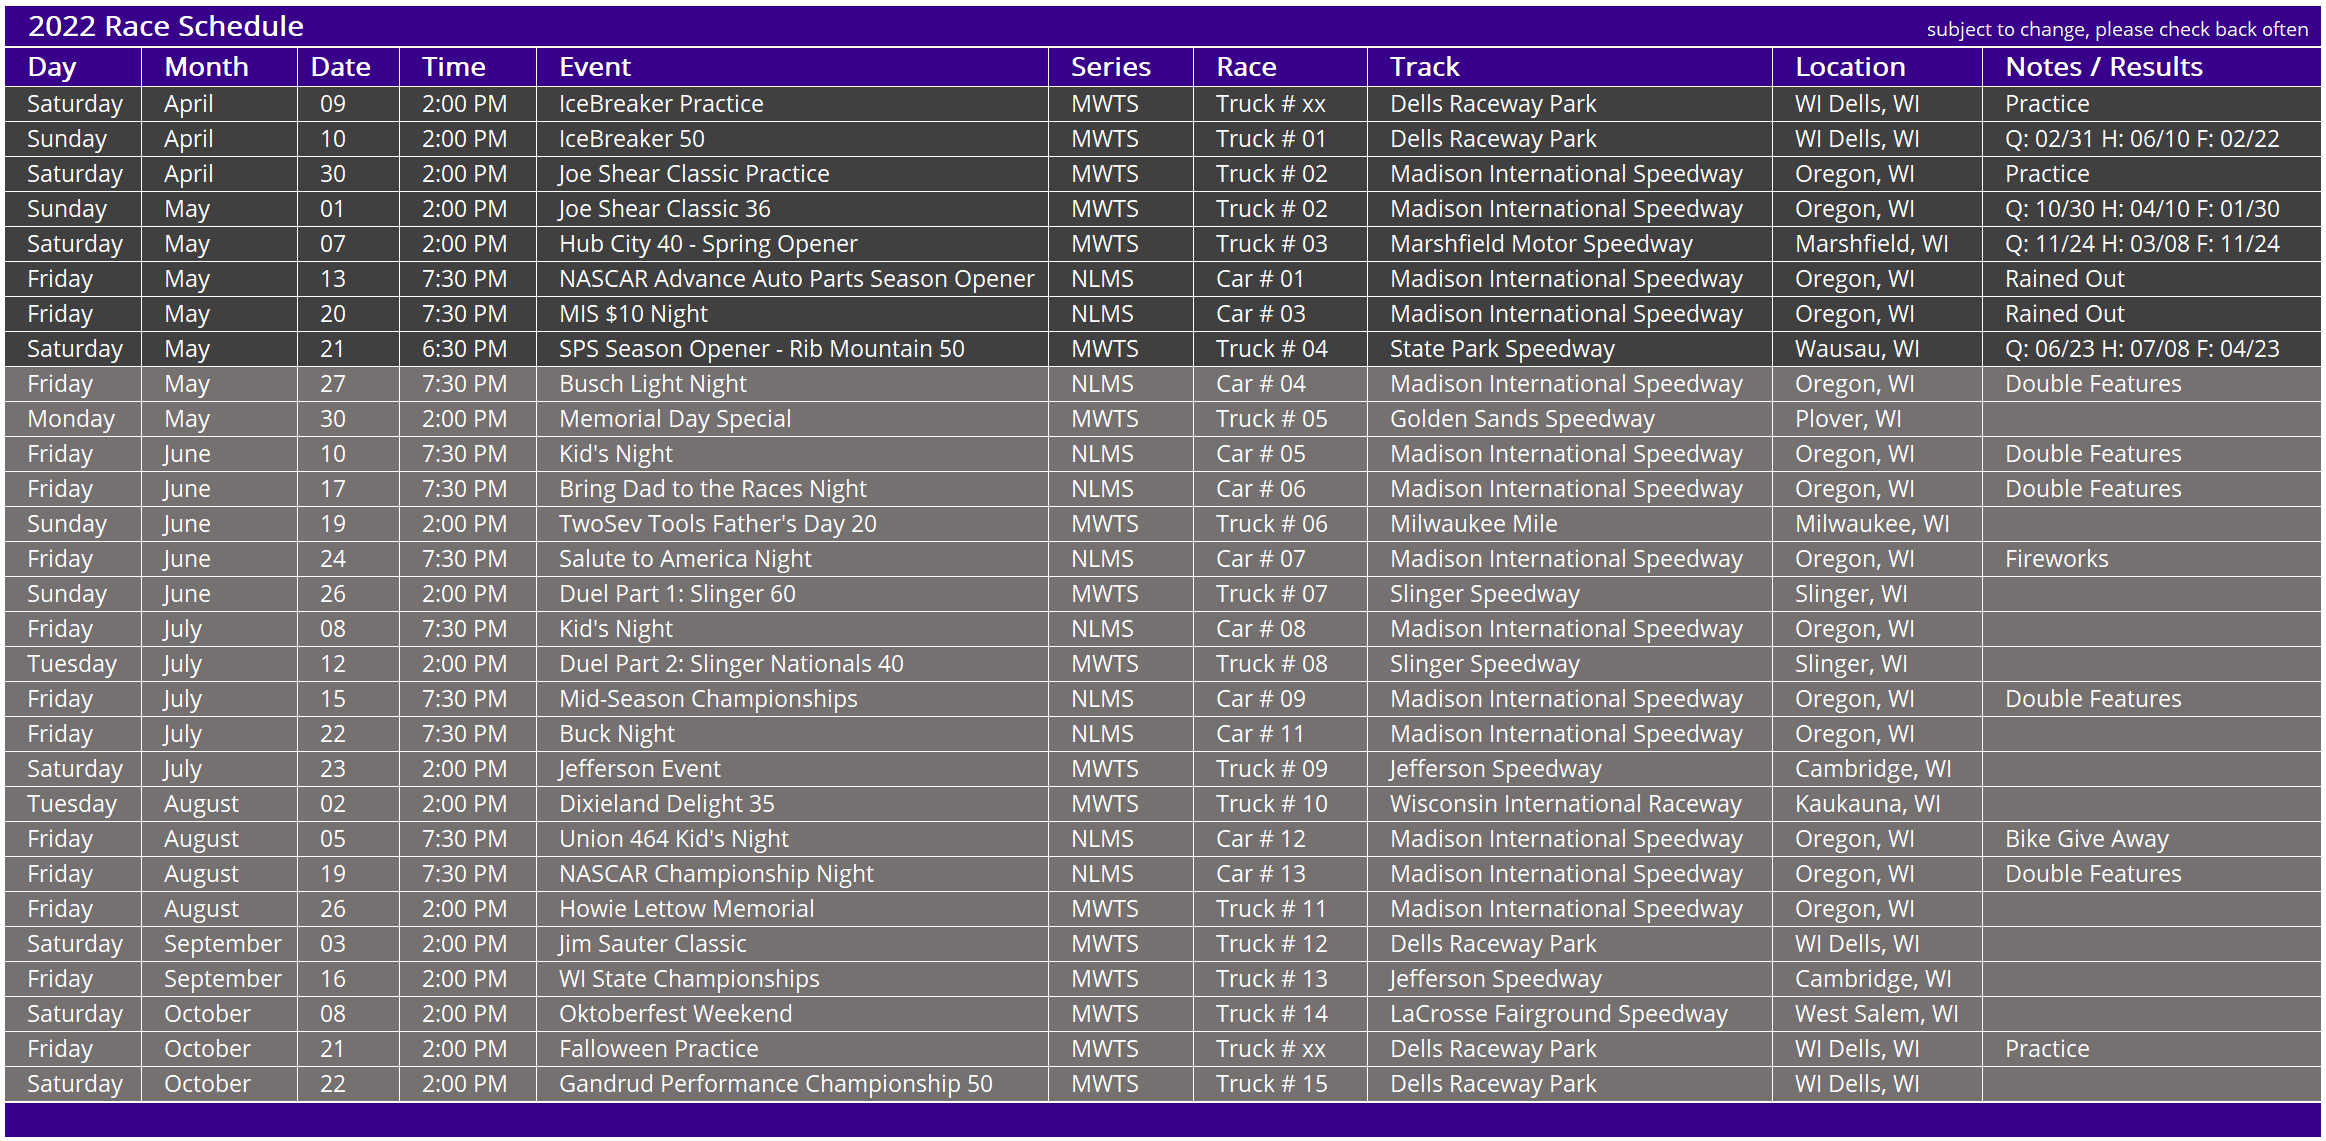Click 'Q: 02/31 H: 06/10 F: 02/22' result

(2142, 139)
